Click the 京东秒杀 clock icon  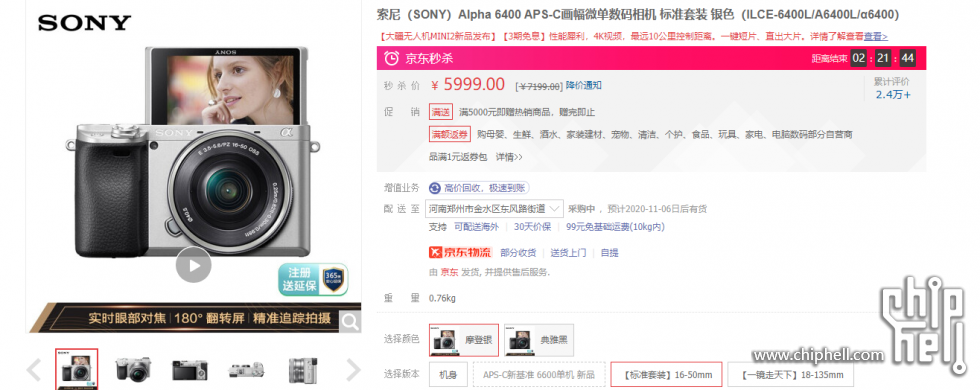click(x=391, y=58)
